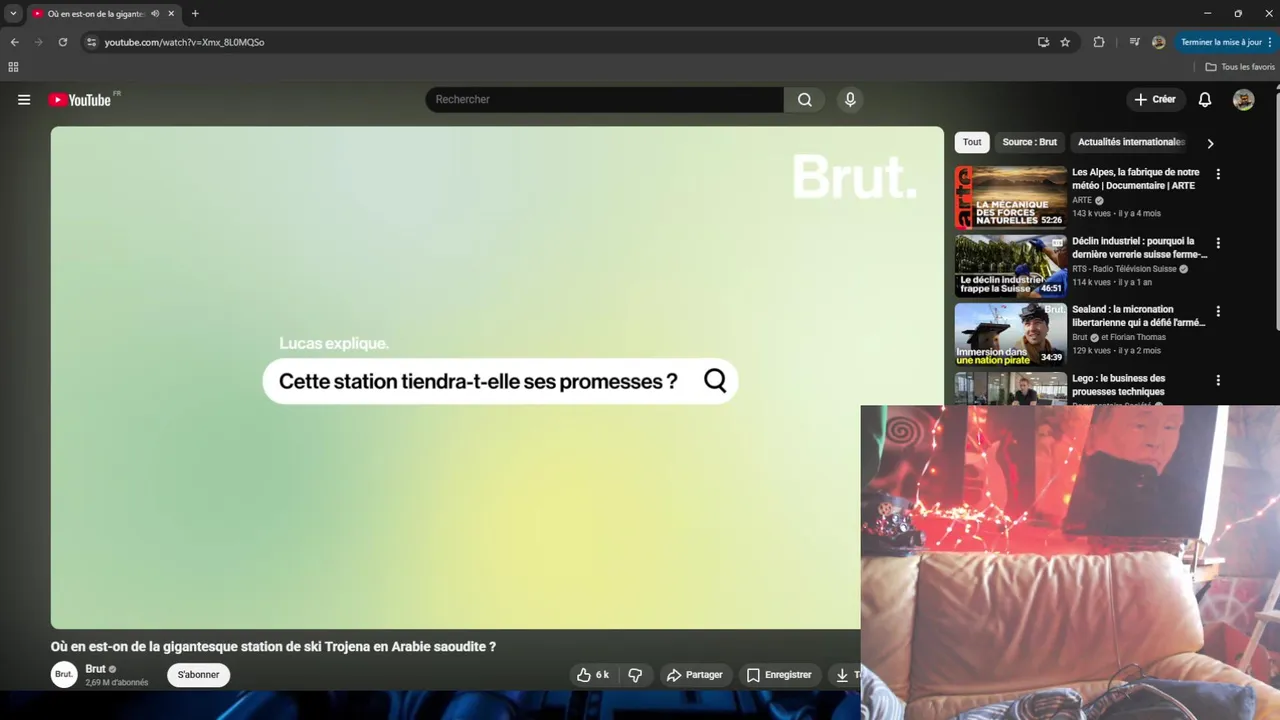1280x720 pixels.
Task: Open video titled Déclin industriel : pourquoi la
Action: pyautogui.click(x=1139, y=248)
